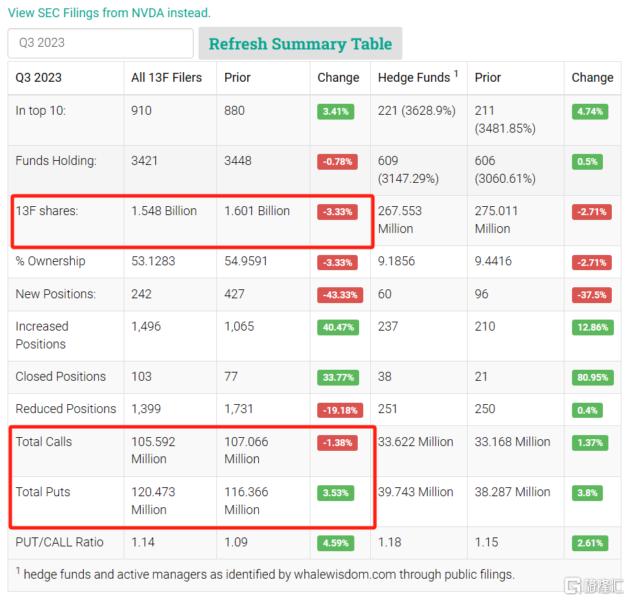Select the PUT/CALL ratio value 1.14
The height and width of the screenshot is (600, 629).
pos(143,542)
